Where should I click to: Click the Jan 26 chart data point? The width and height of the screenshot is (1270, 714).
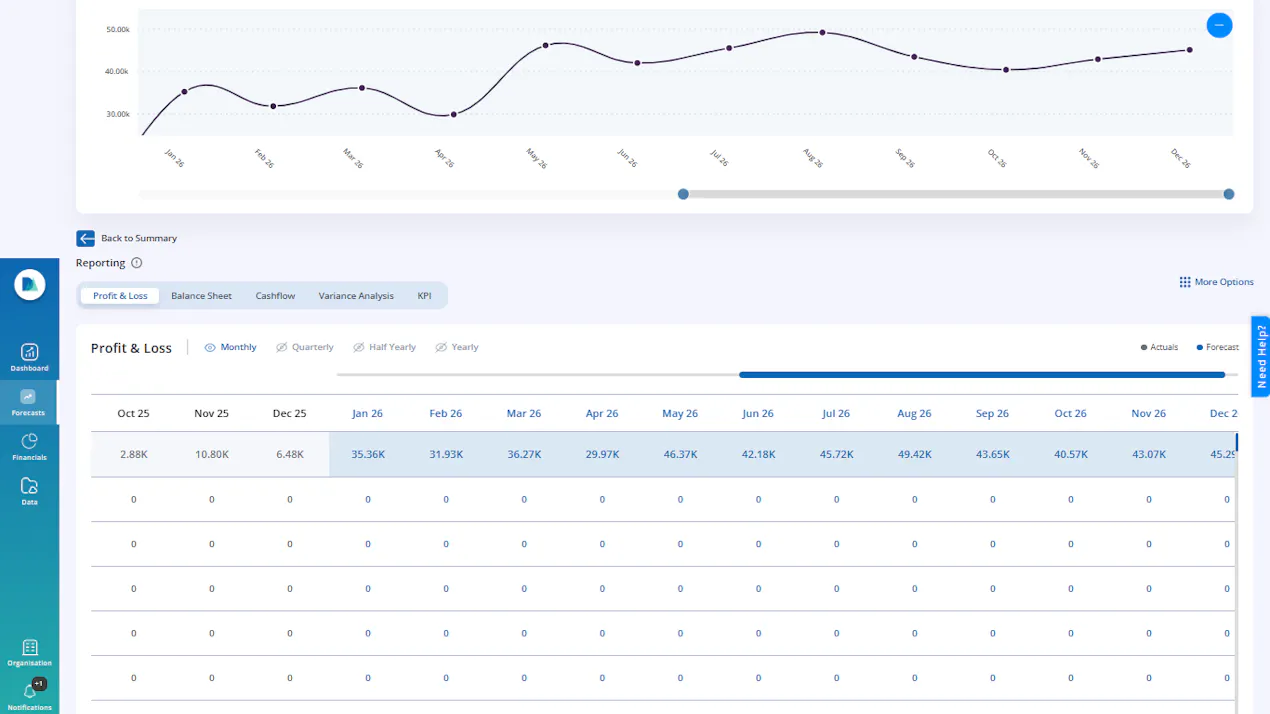coord(184,92)
